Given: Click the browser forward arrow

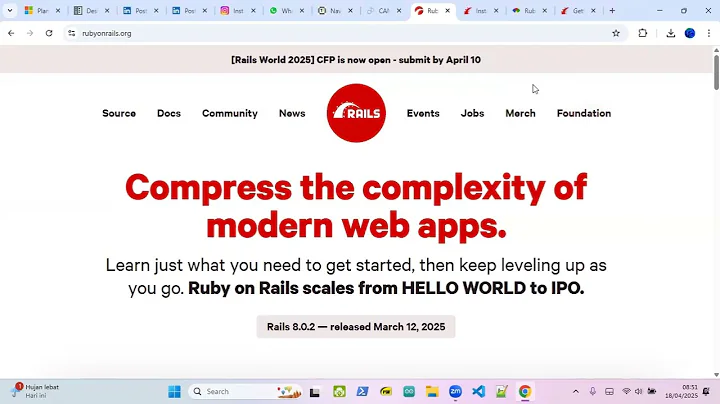Looking at the screenshot, I should click(x=30, y=33).
